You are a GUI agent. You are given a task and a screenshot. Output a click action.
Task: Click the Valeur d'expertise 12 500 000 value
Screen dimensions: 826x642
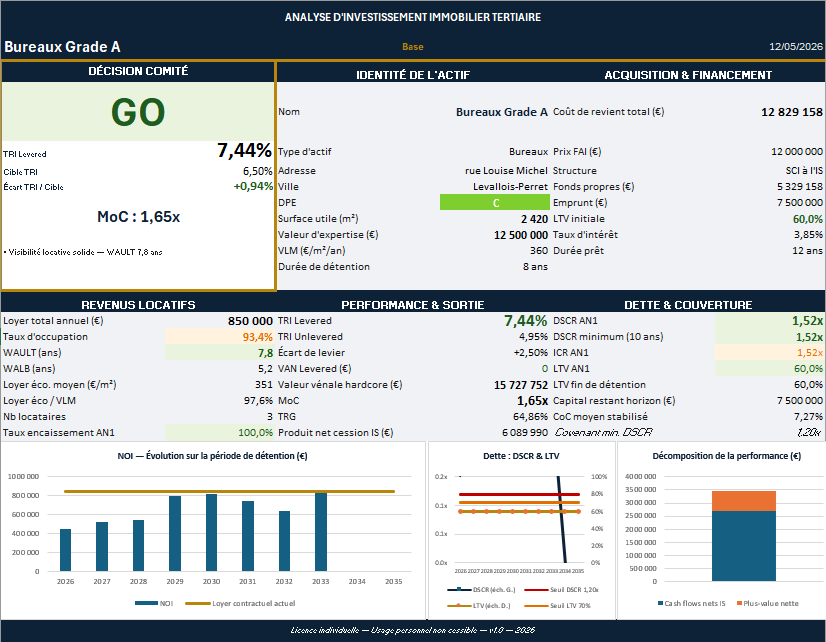point(520,235)
